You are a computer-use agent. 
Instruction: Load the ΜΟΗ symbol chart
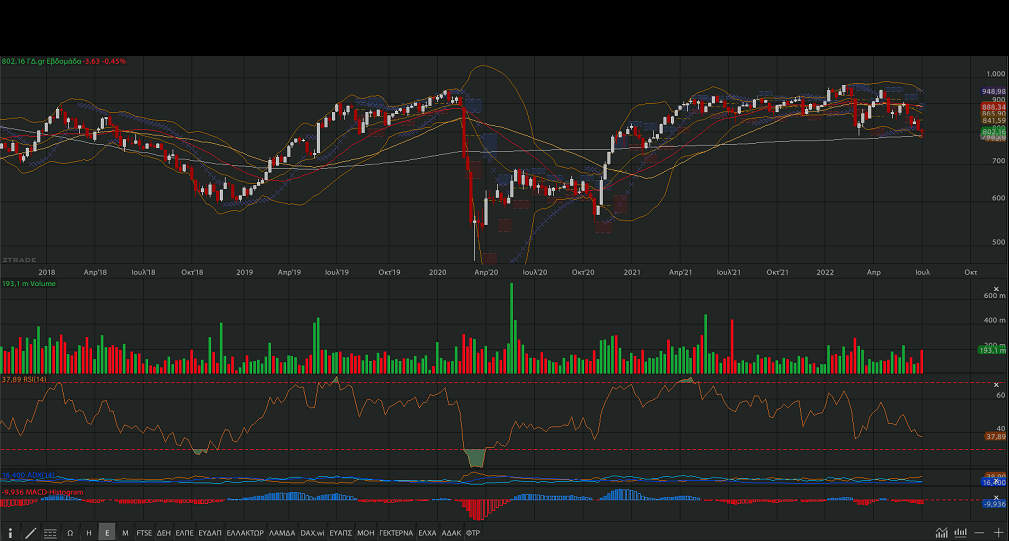click(x=366, y=533)
